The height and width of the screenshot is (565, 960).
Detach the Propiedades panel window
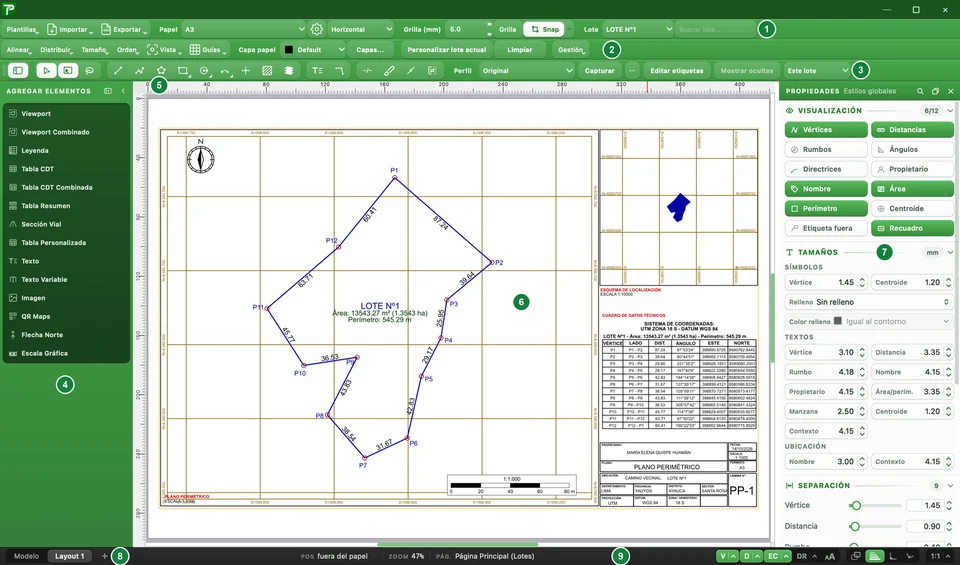tap(935, 91)
